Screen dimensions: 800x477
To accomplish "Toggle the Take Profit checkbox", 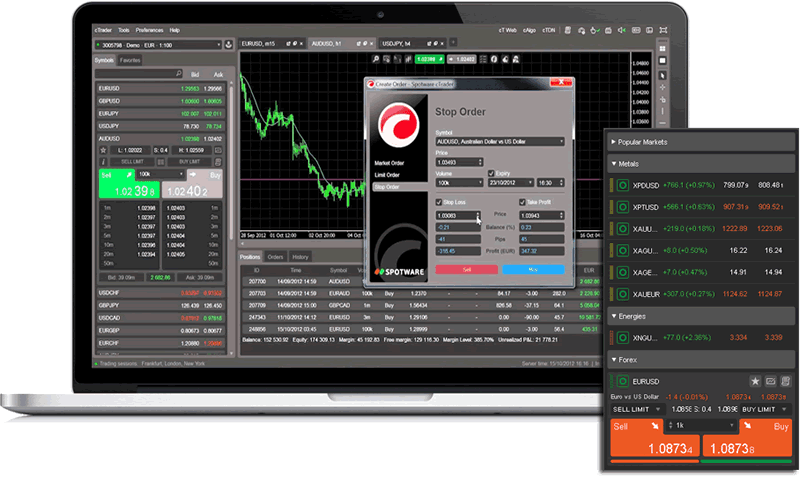I will click(x=522, y=202).
